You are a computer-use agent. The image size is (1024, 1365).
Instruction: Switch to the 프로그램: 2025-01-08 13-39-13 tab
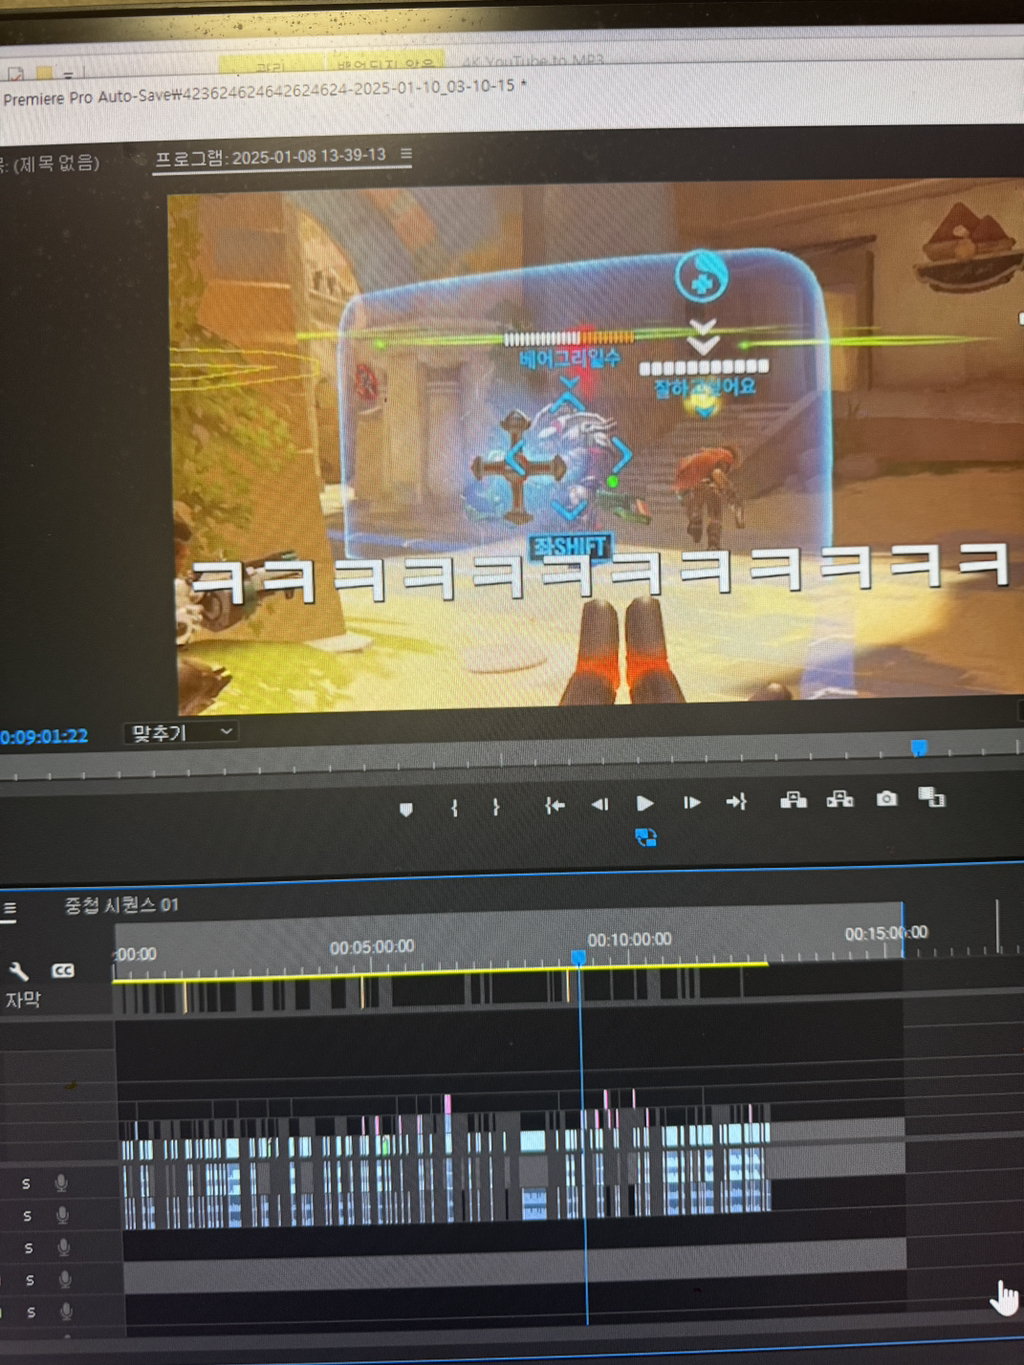tap(270, 157)
